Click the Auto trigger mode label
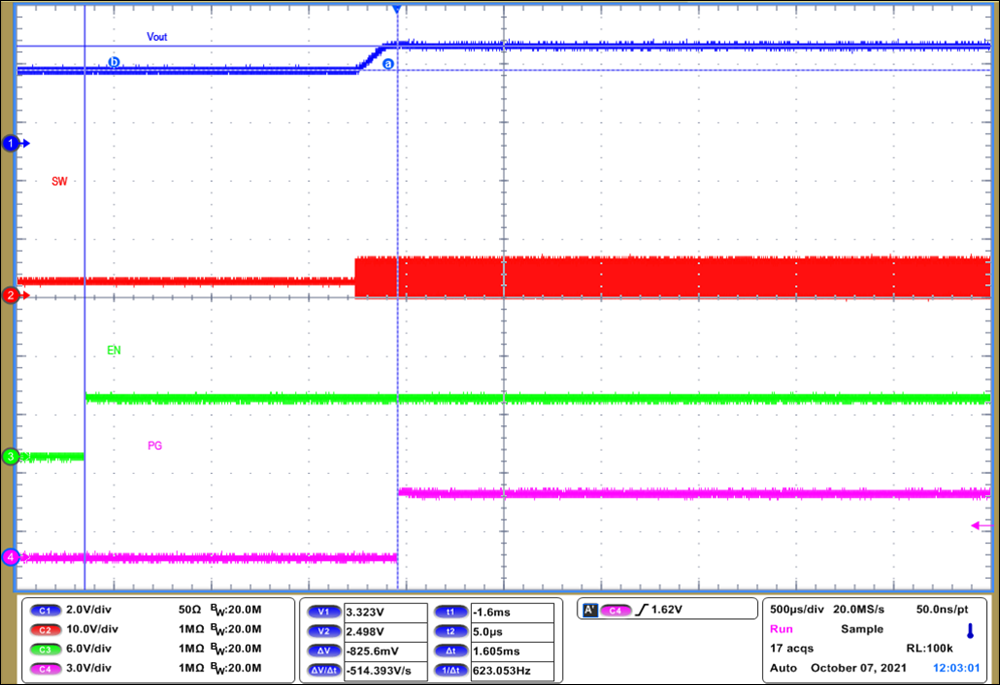Image resolution: width=1000 pixels, height=685 pixels. tap(781, 668)
